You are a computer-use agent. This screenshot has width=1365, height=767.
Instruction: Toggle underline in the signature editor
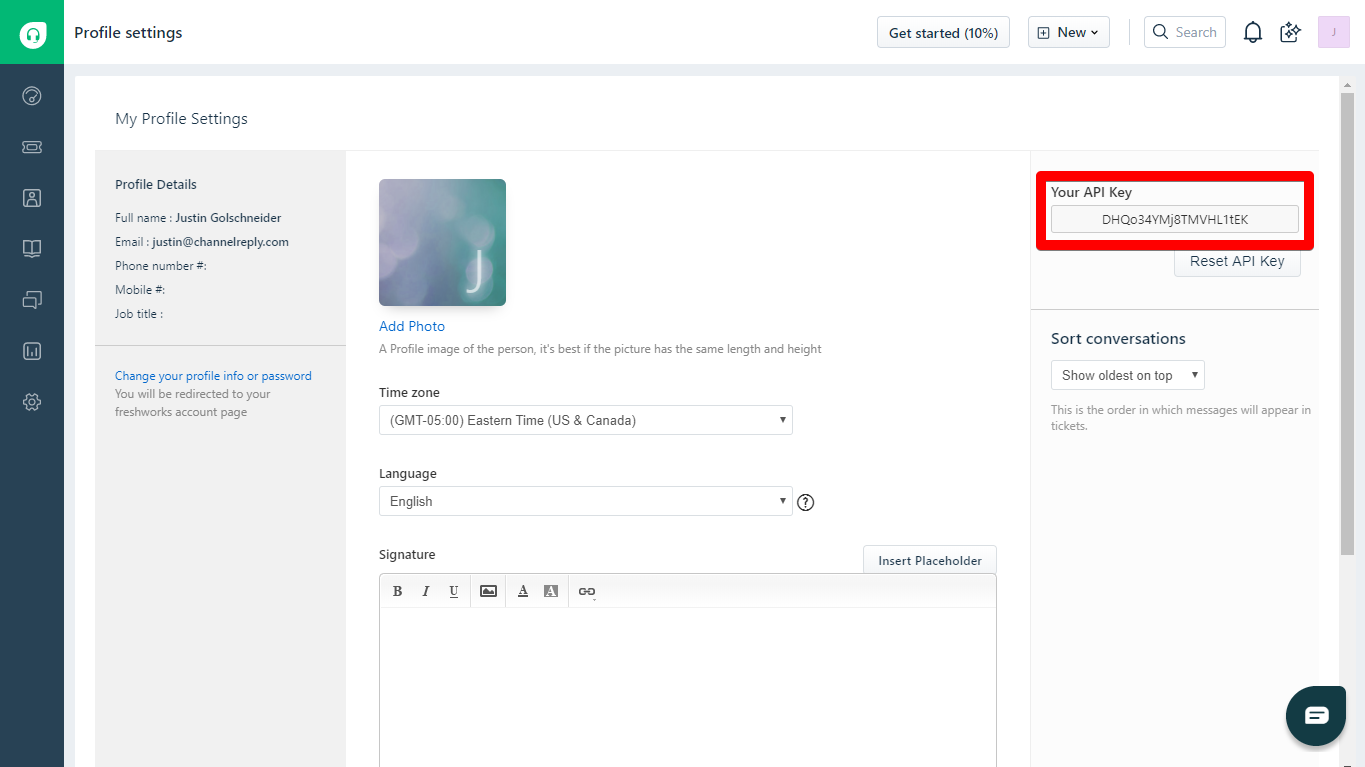pos(453,591)
